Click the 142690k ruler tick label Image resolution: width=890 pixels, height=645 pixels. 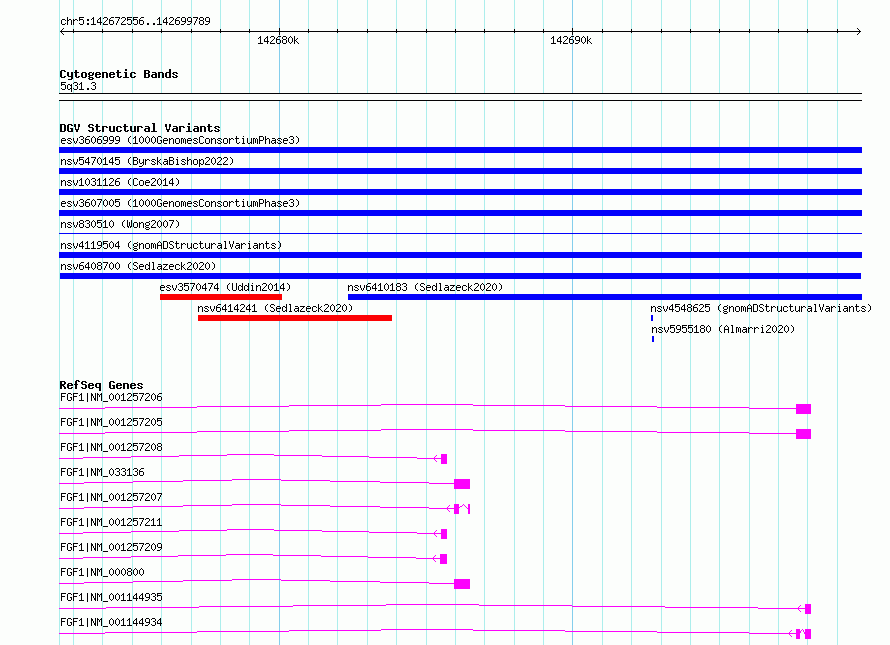571,40
